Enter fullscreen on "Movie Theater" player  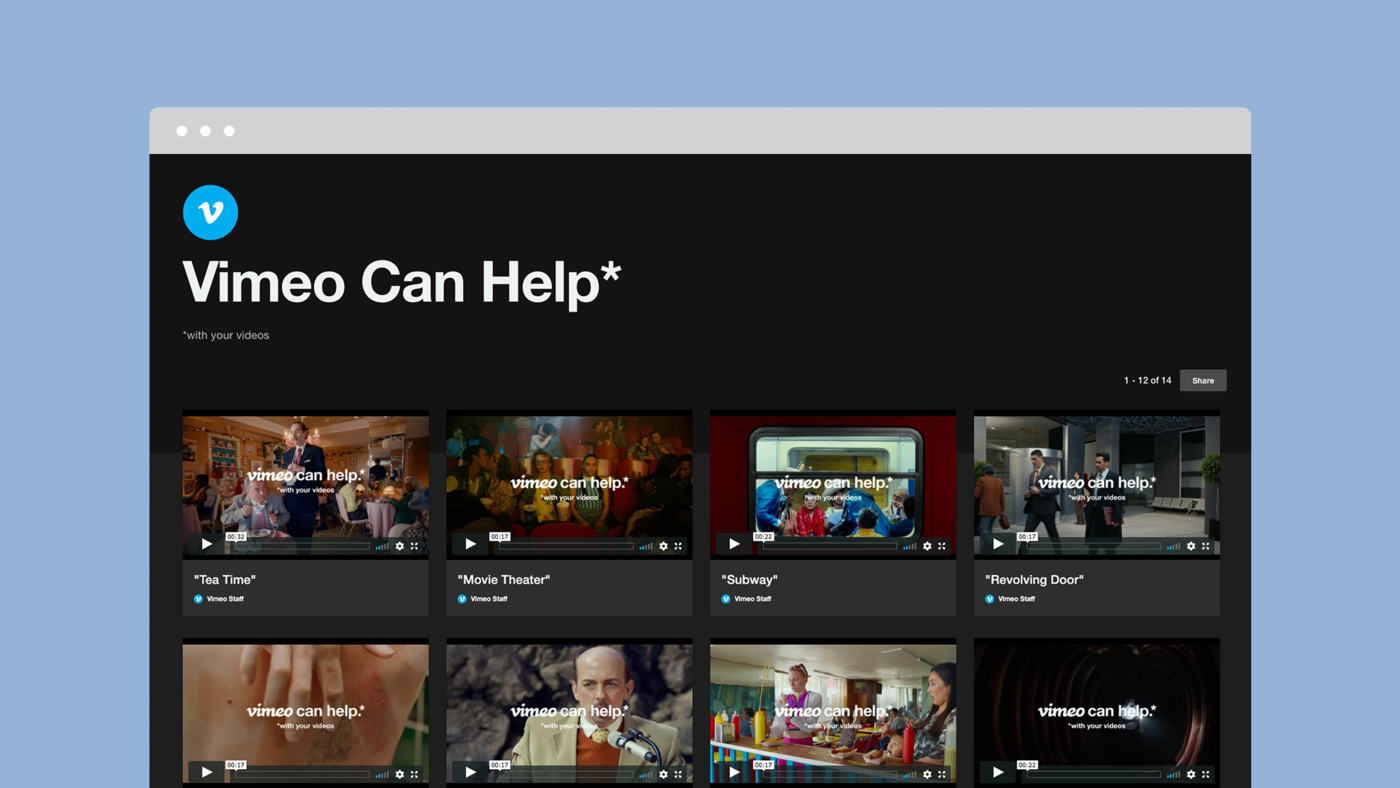(678, 546)
